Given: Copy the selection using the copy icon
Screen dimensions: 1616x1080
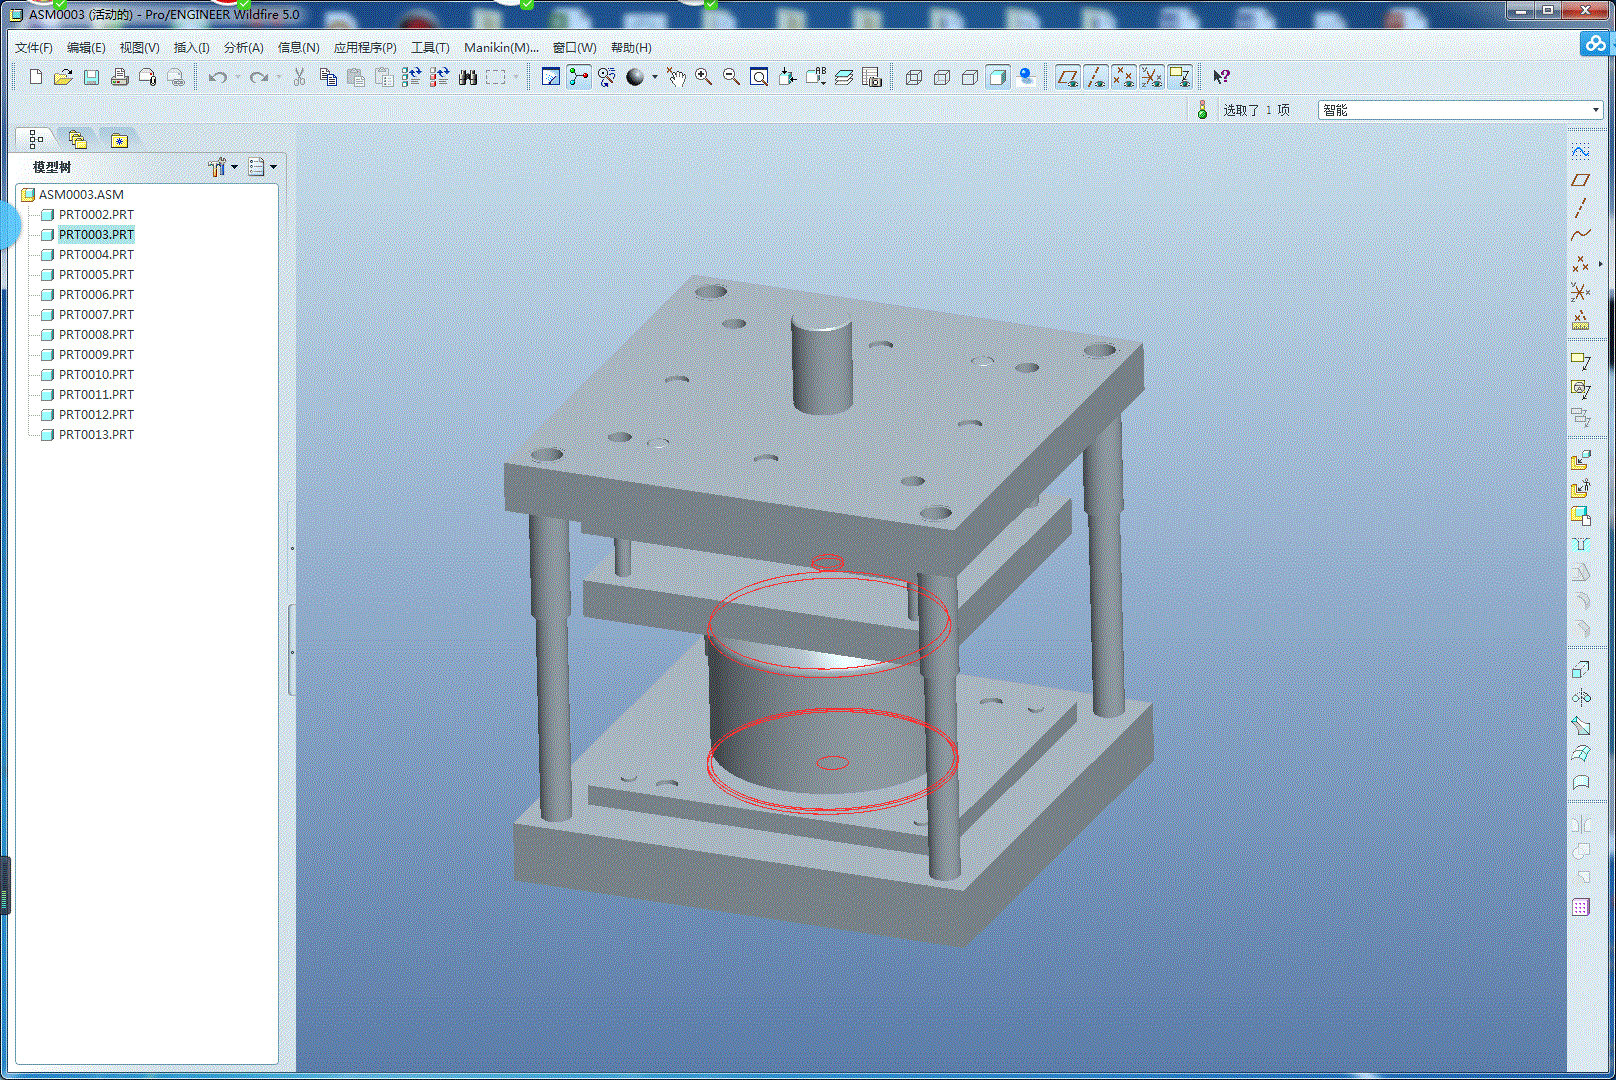Looking at the screenshot, I should coord(328,77).
